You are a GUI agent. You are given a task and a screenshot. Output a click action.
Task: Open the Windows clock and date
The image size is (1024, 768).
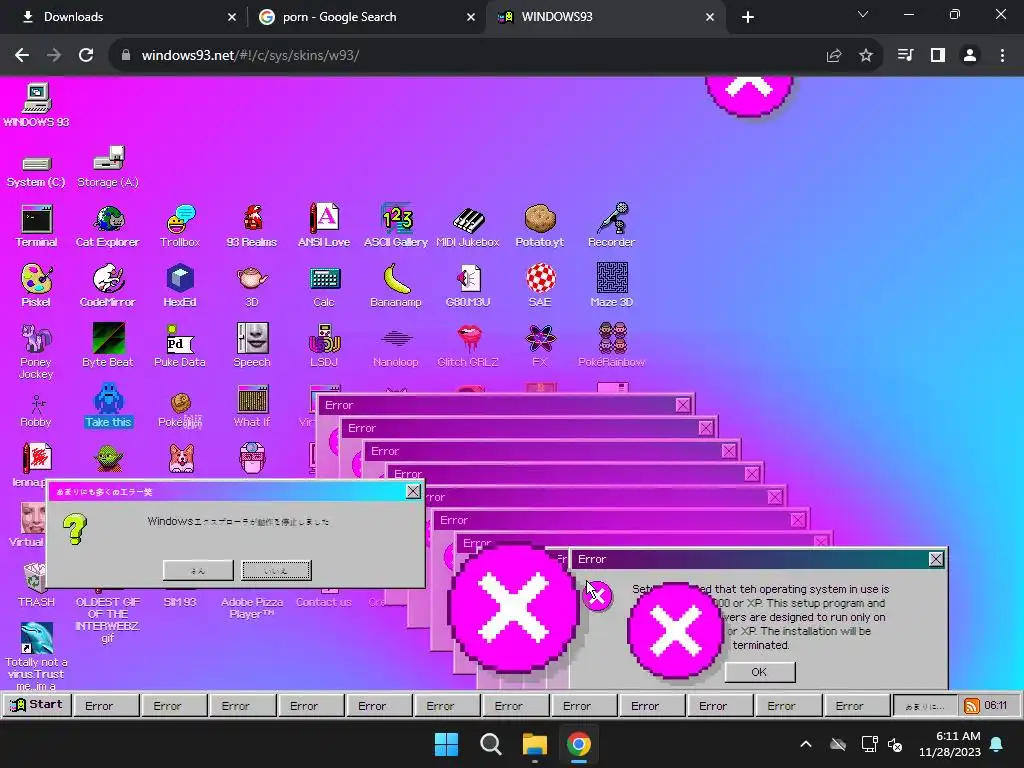950,744
